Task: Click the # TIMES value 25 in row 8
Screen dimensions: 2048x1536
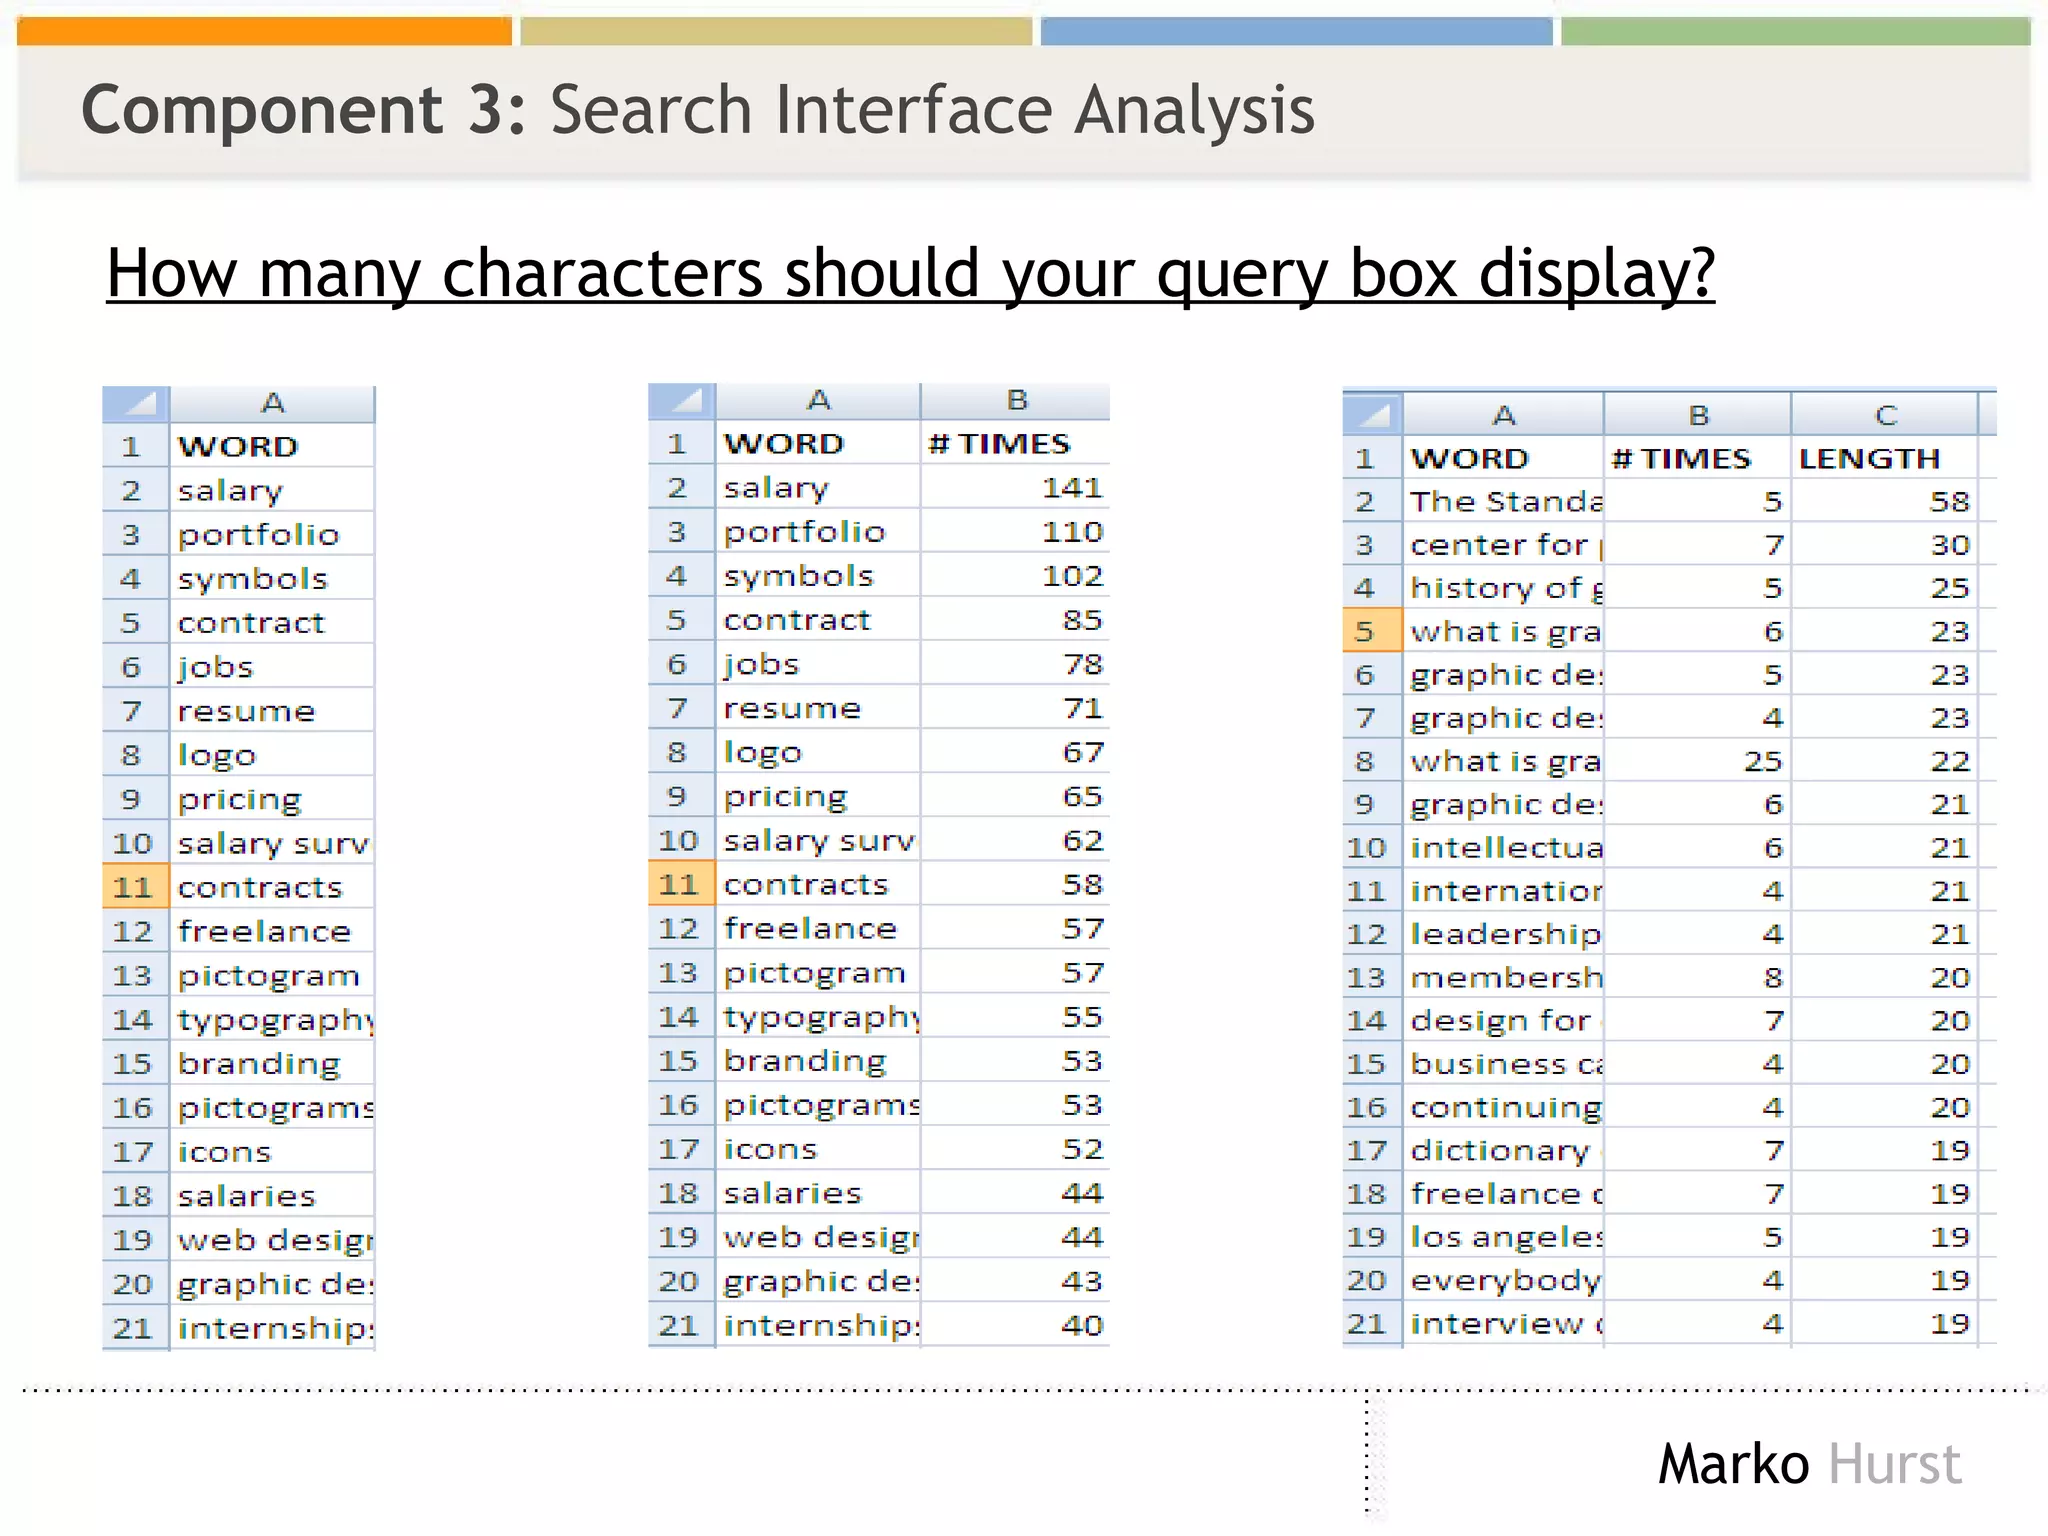Action: (1697, 761)
